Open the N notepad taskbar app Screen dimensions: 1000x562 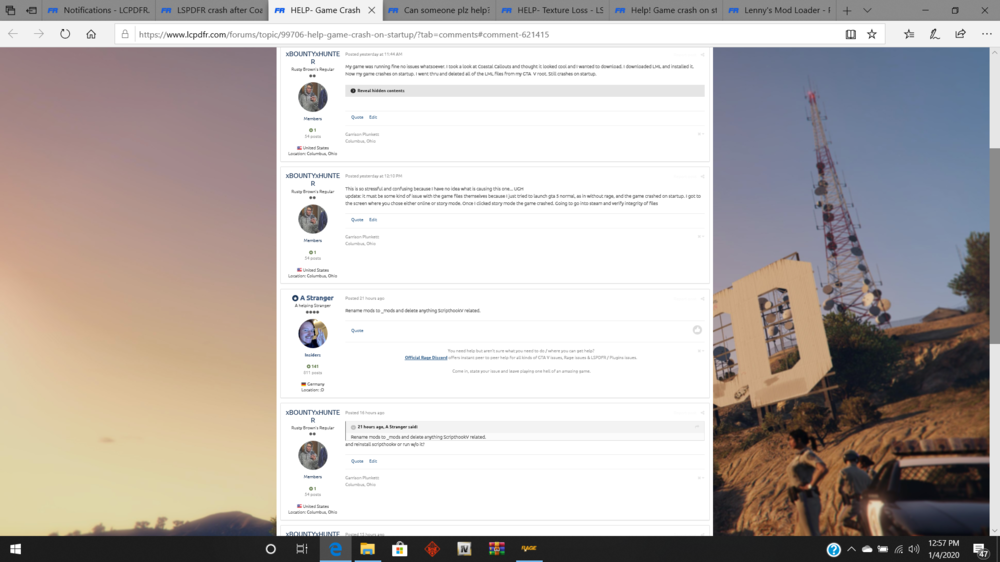click(x=464, y=549)
